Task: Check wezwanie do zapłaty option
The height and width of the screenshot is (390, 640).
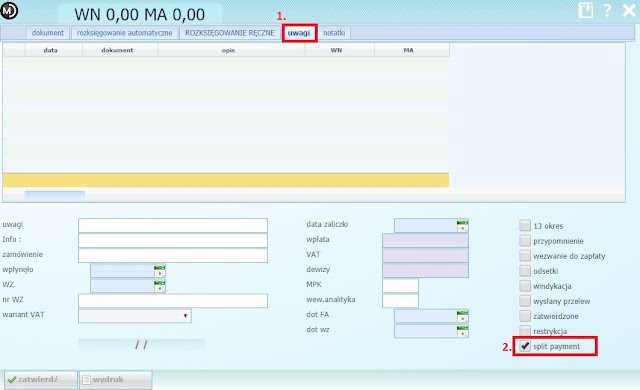Action: click(525, 256)
